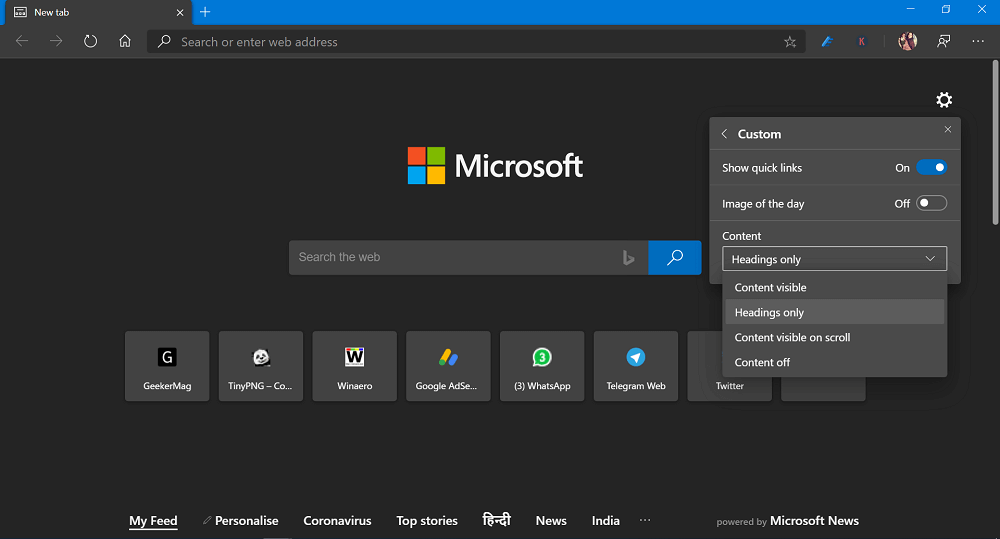Click the Bing logo in search box
Screen dimensions: 1000x539
(628, 258)
